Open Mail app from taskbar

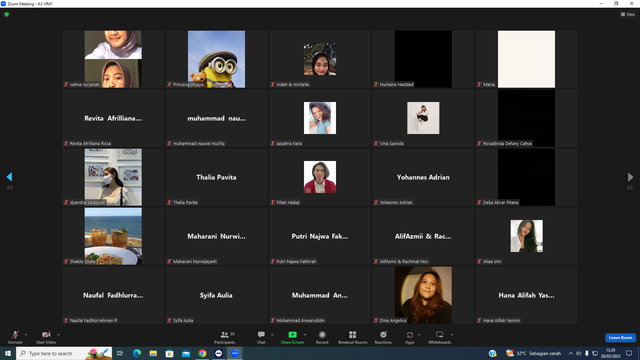click(186, 353)
